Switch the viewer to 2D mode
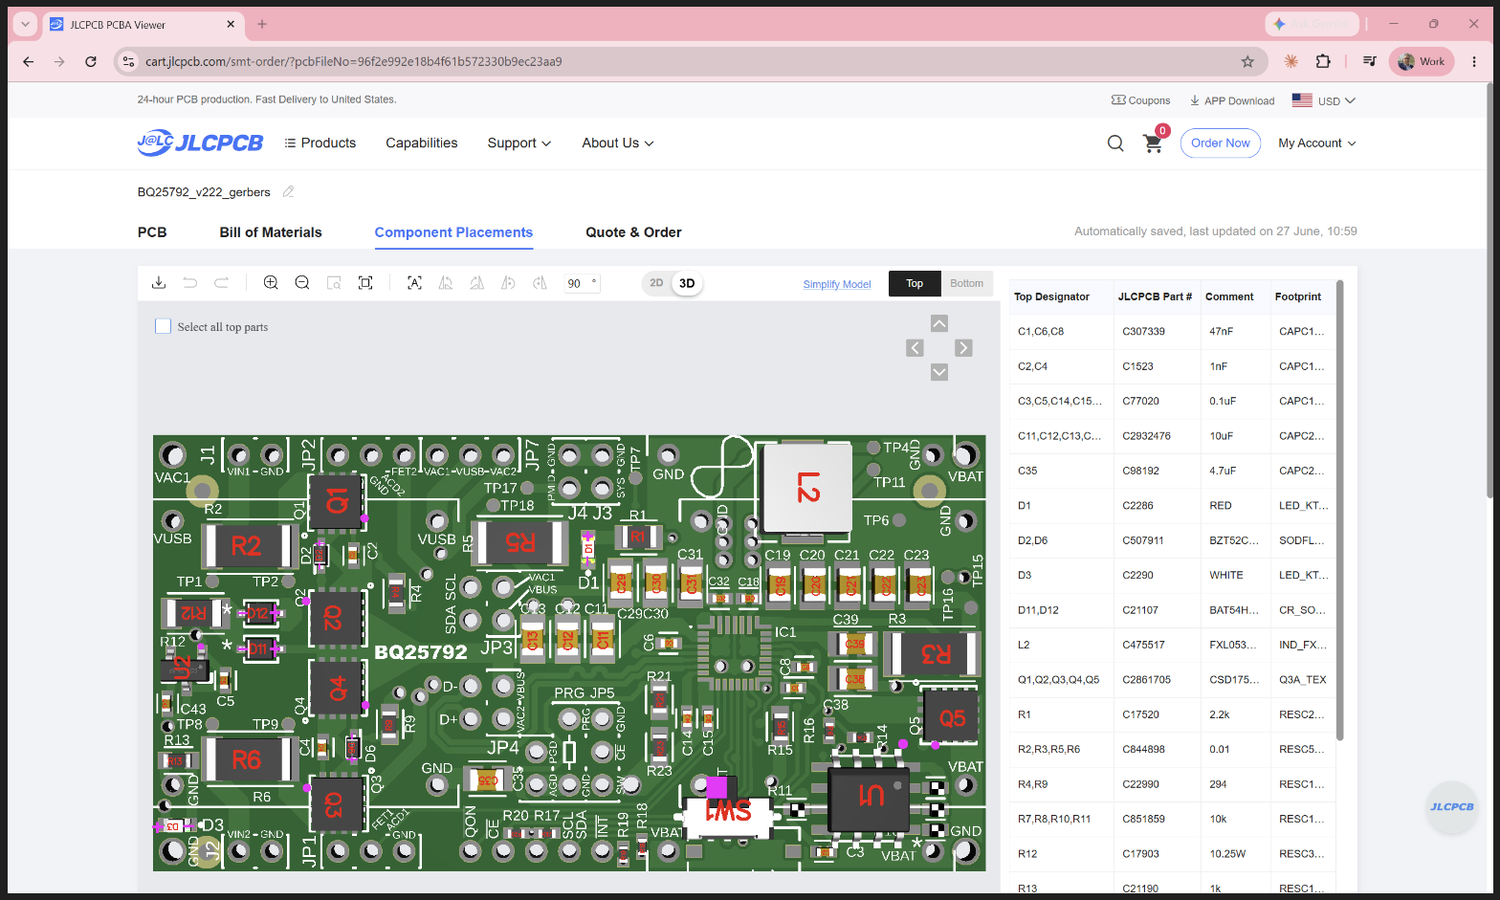Screen dimensions: 1500x900 (x=656, y=283)
